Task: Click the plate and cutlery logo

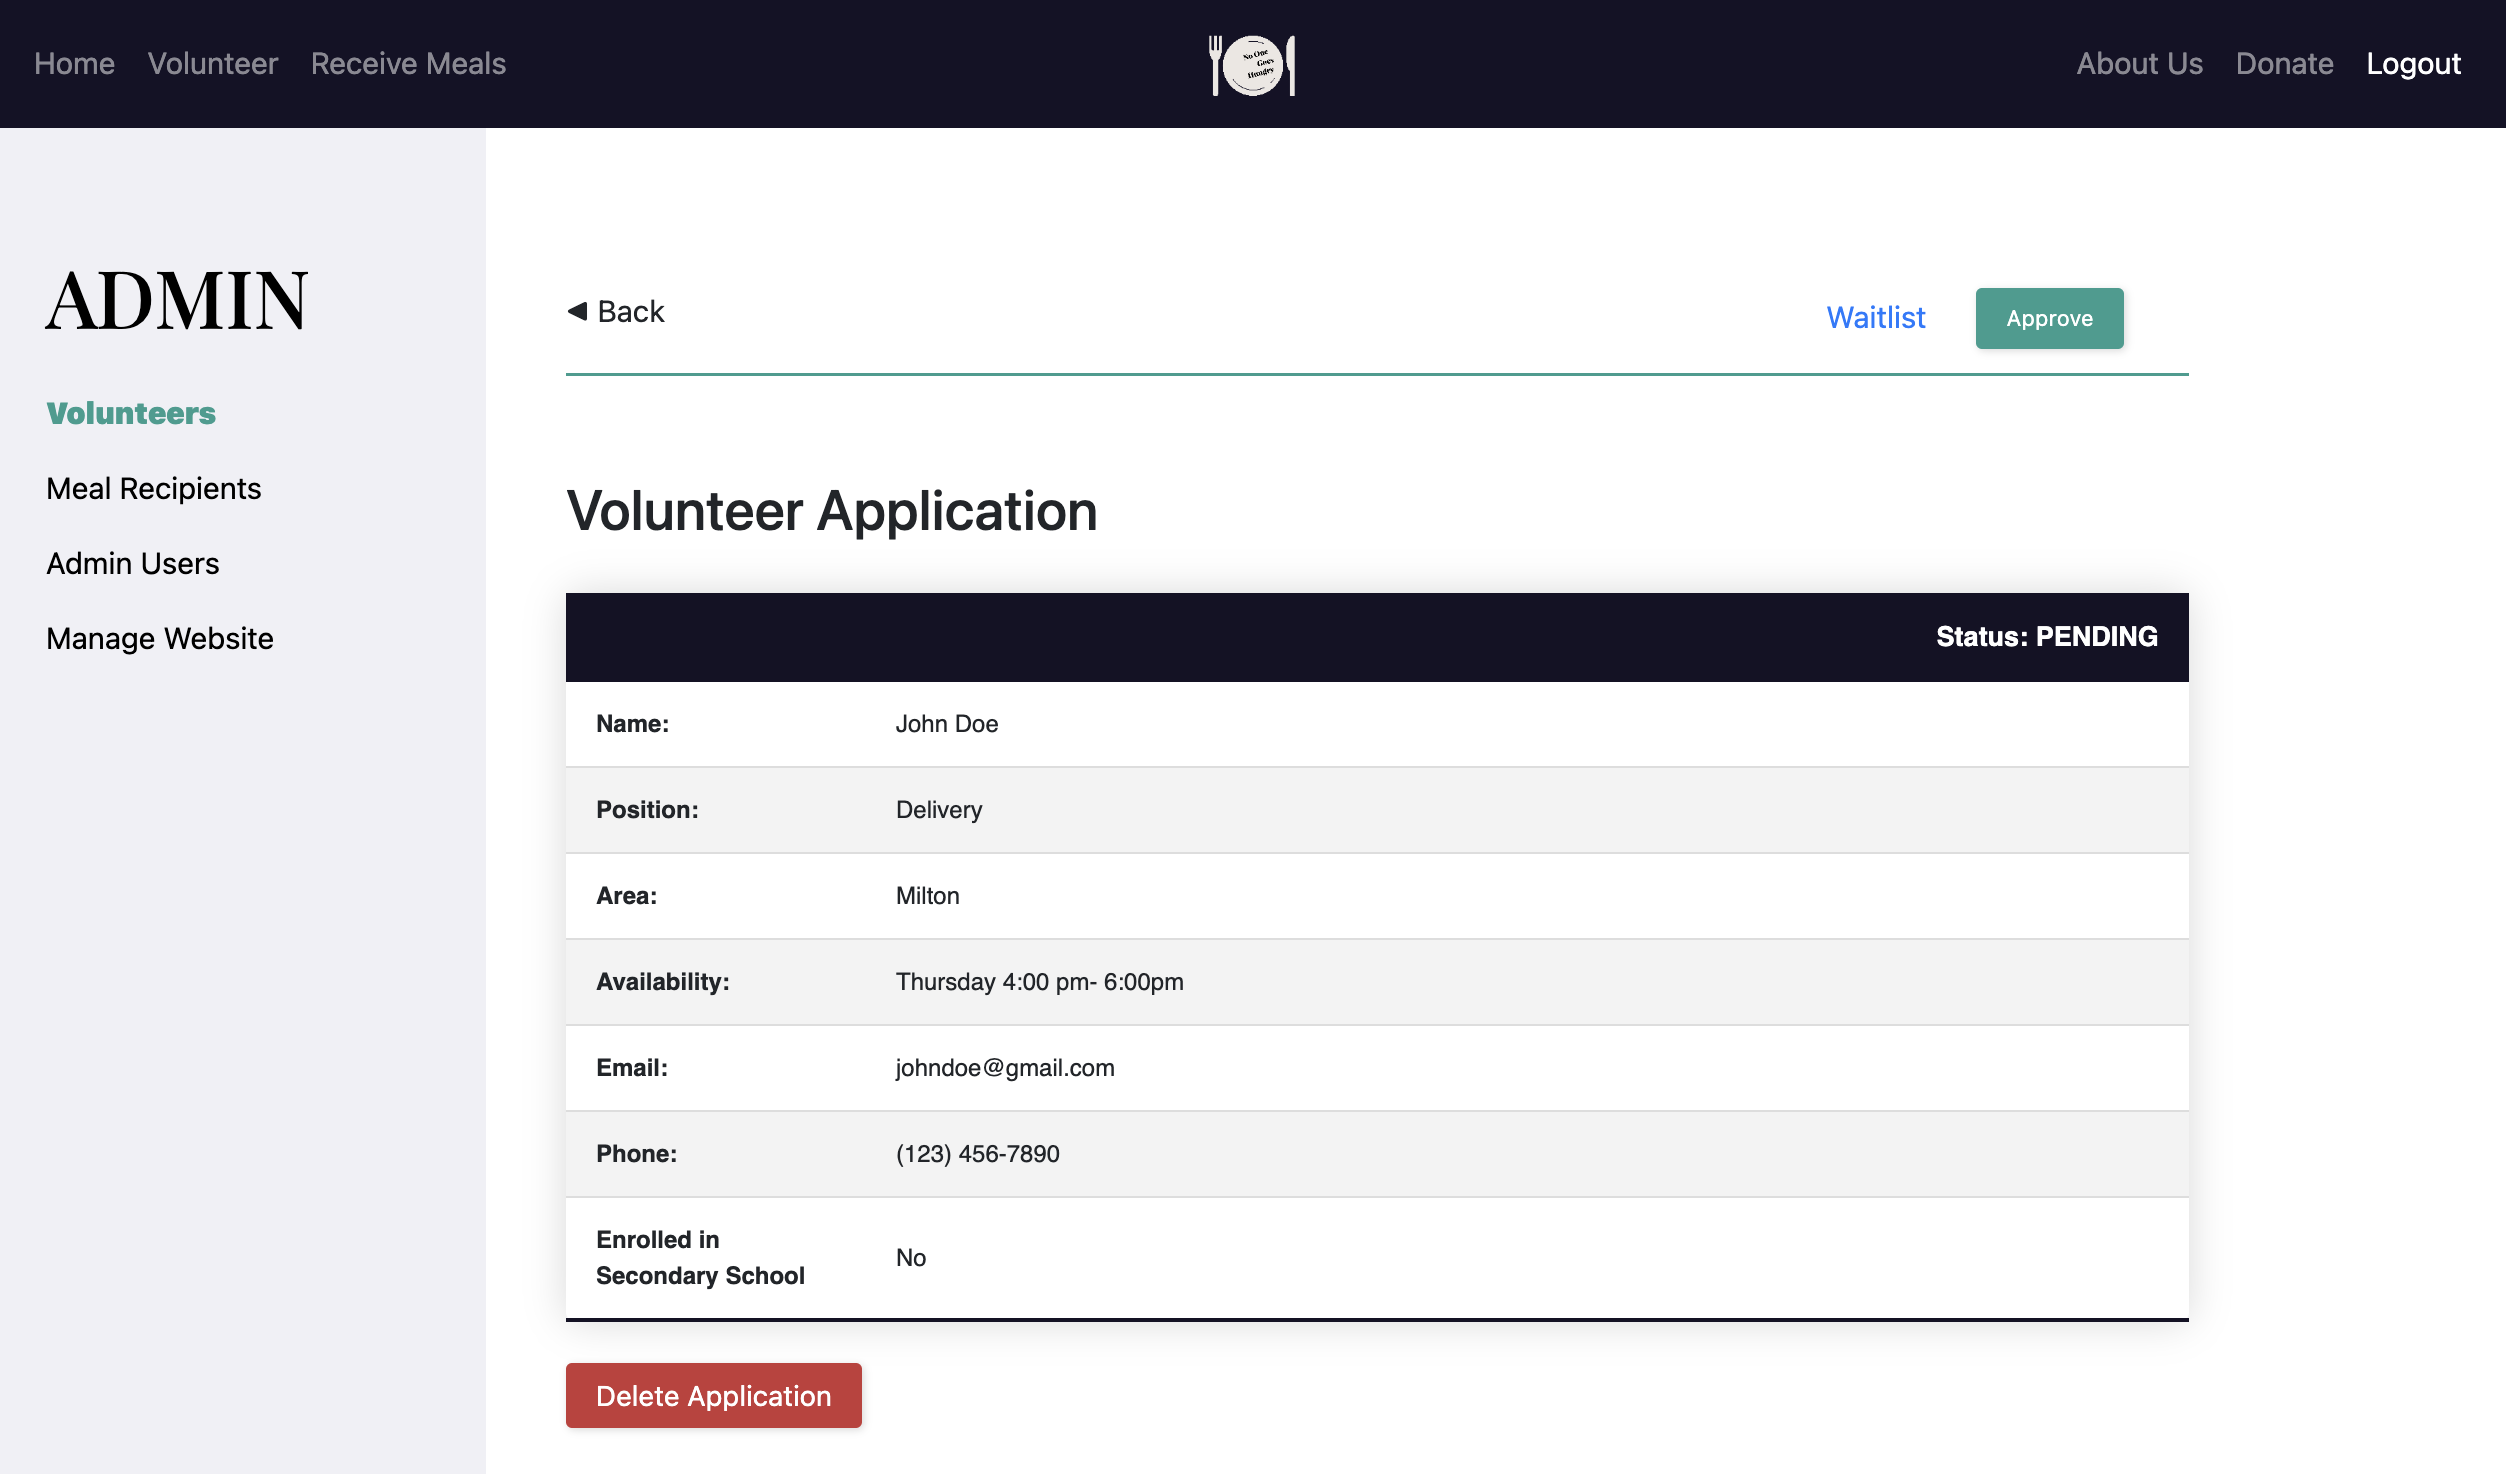Action: click(x=1252, y=65)
